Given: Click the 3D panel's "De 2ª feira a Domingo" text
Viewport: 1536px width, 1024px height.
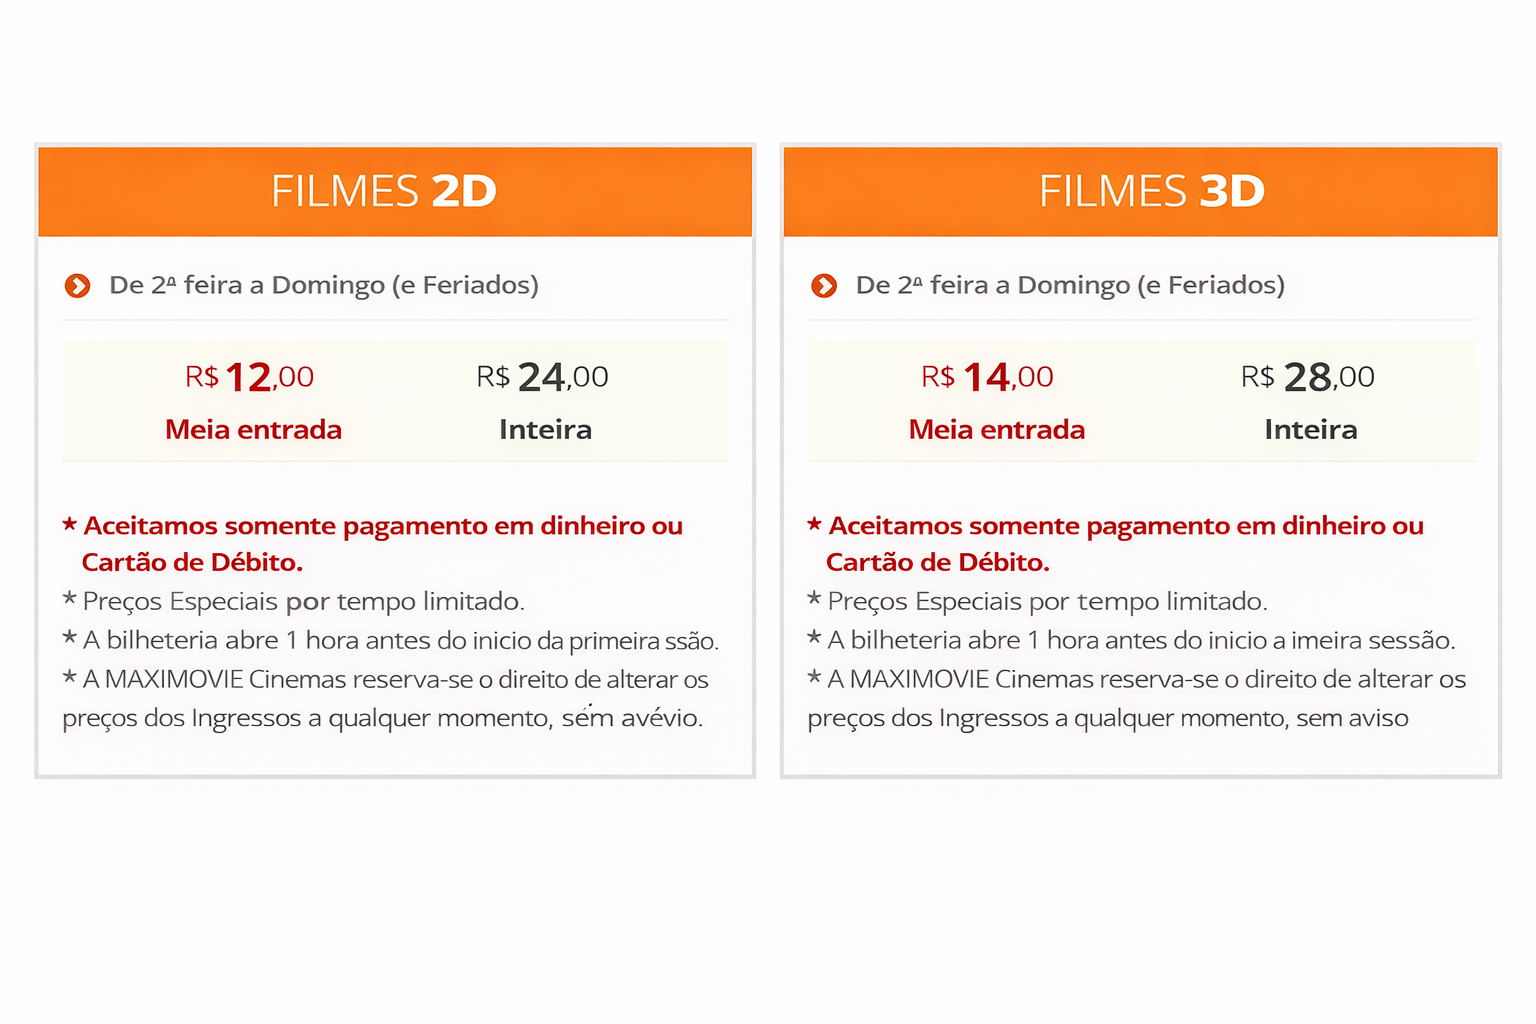Looking at the screenshot, I should 1070,286.
